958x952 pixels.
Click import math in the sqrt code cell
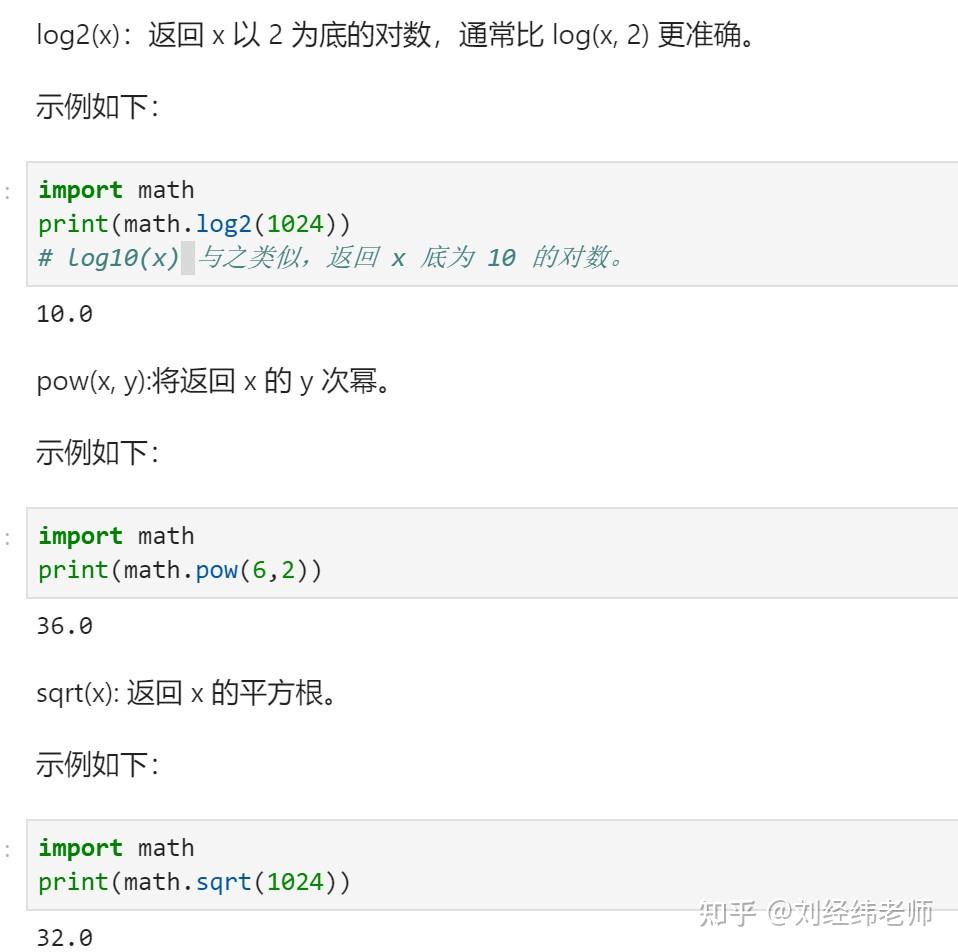116,848
